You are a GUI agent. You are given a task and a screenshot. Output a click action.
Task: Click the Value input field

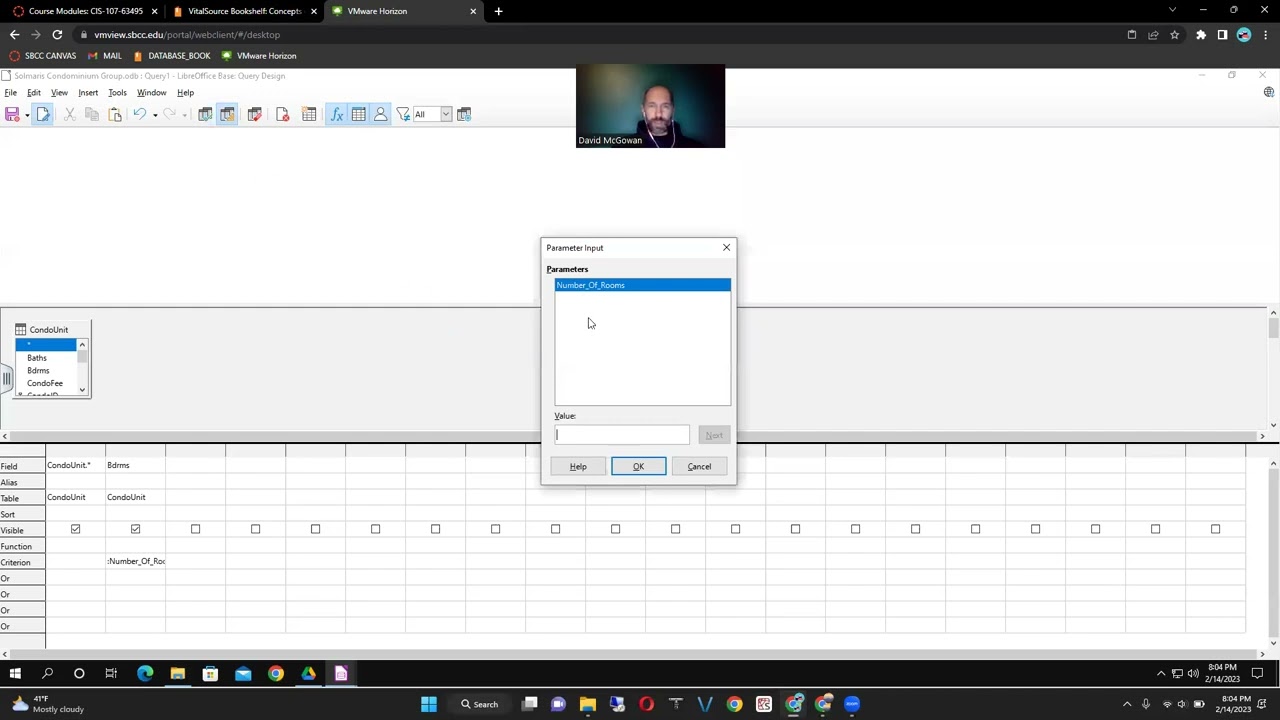[x=622, y=435]
